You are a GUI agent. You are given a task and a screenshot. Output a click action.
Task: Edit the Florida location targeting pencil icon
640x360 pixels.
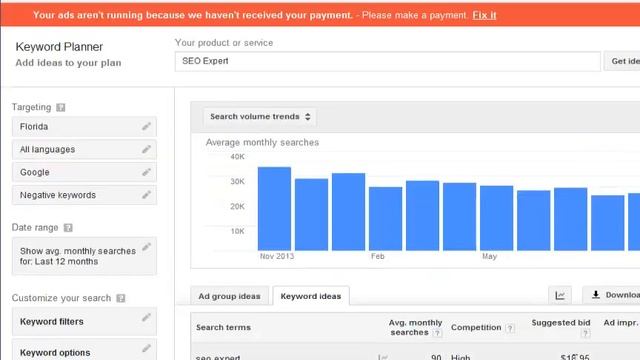point(146,127)
